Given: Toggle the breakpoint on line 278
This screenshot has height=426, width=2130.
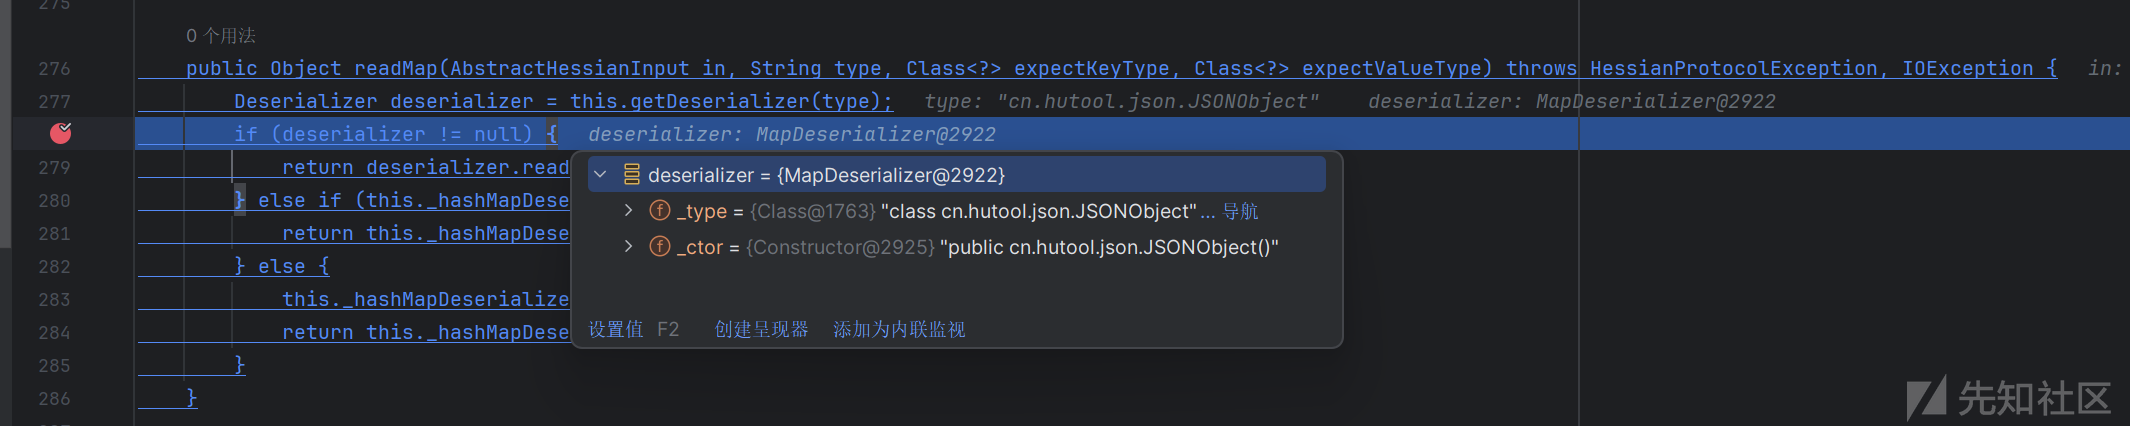Looking at the screenshot, I should click(61, 133).
